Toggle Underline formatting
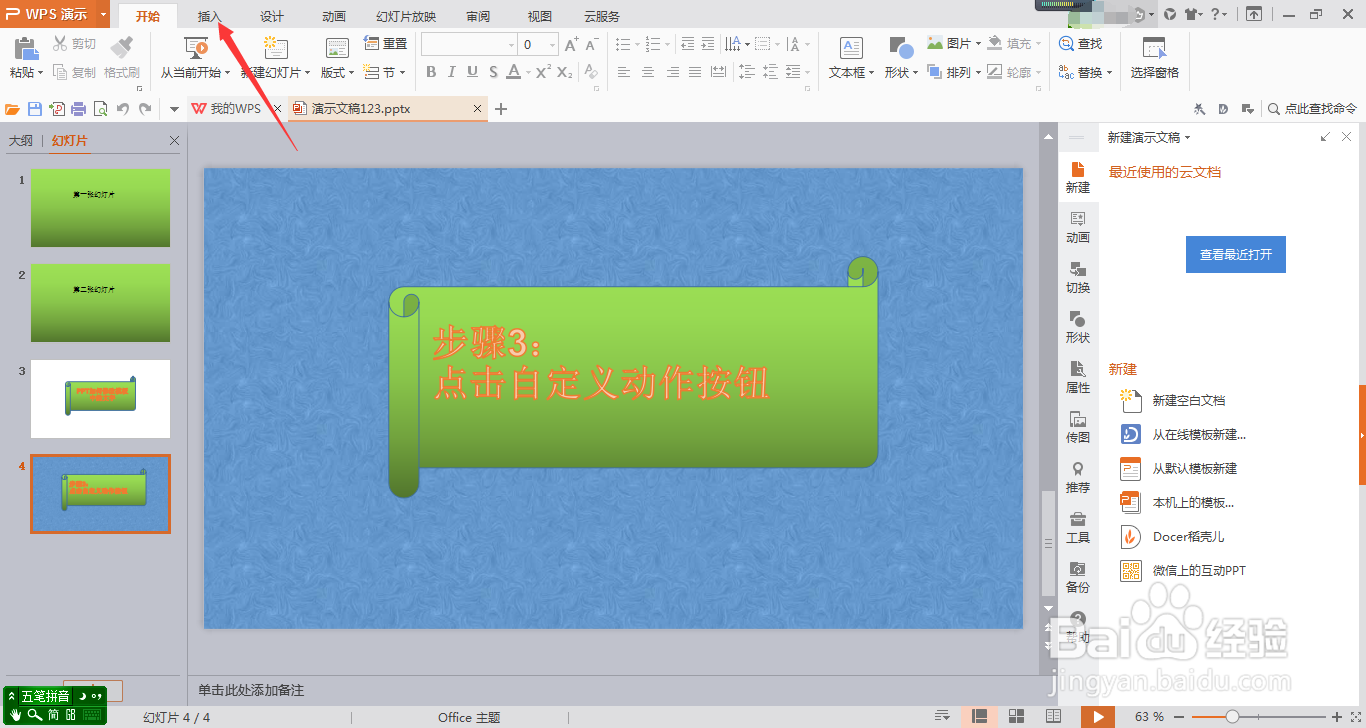 471,72
